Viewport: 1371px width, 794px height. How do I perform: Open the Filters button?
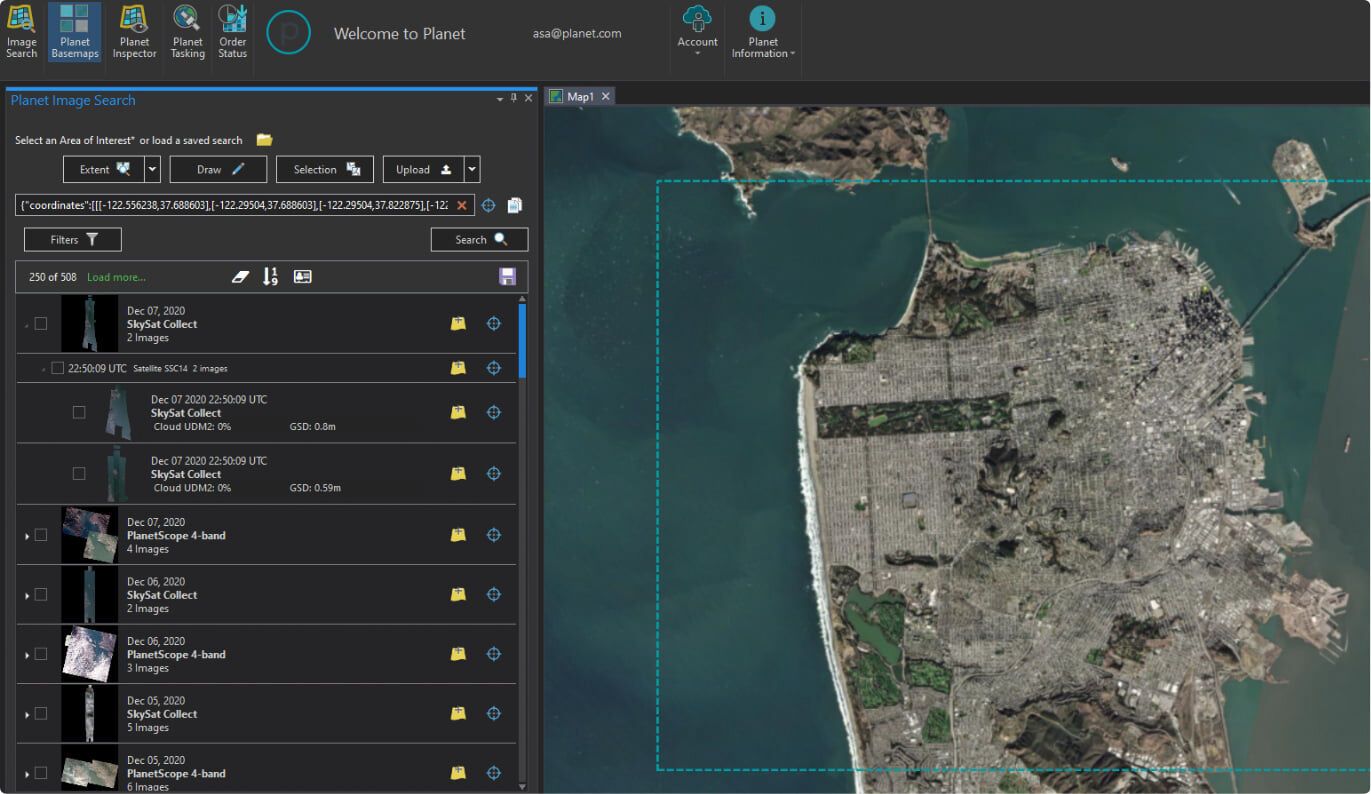click(73, 239)
